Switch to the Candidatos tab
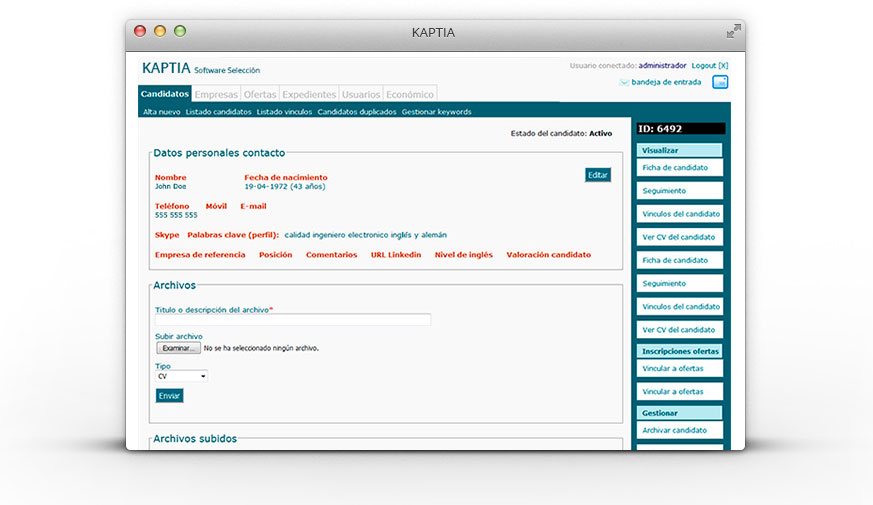The width and height of the screenshot is (873, 505). coord(165,94)
